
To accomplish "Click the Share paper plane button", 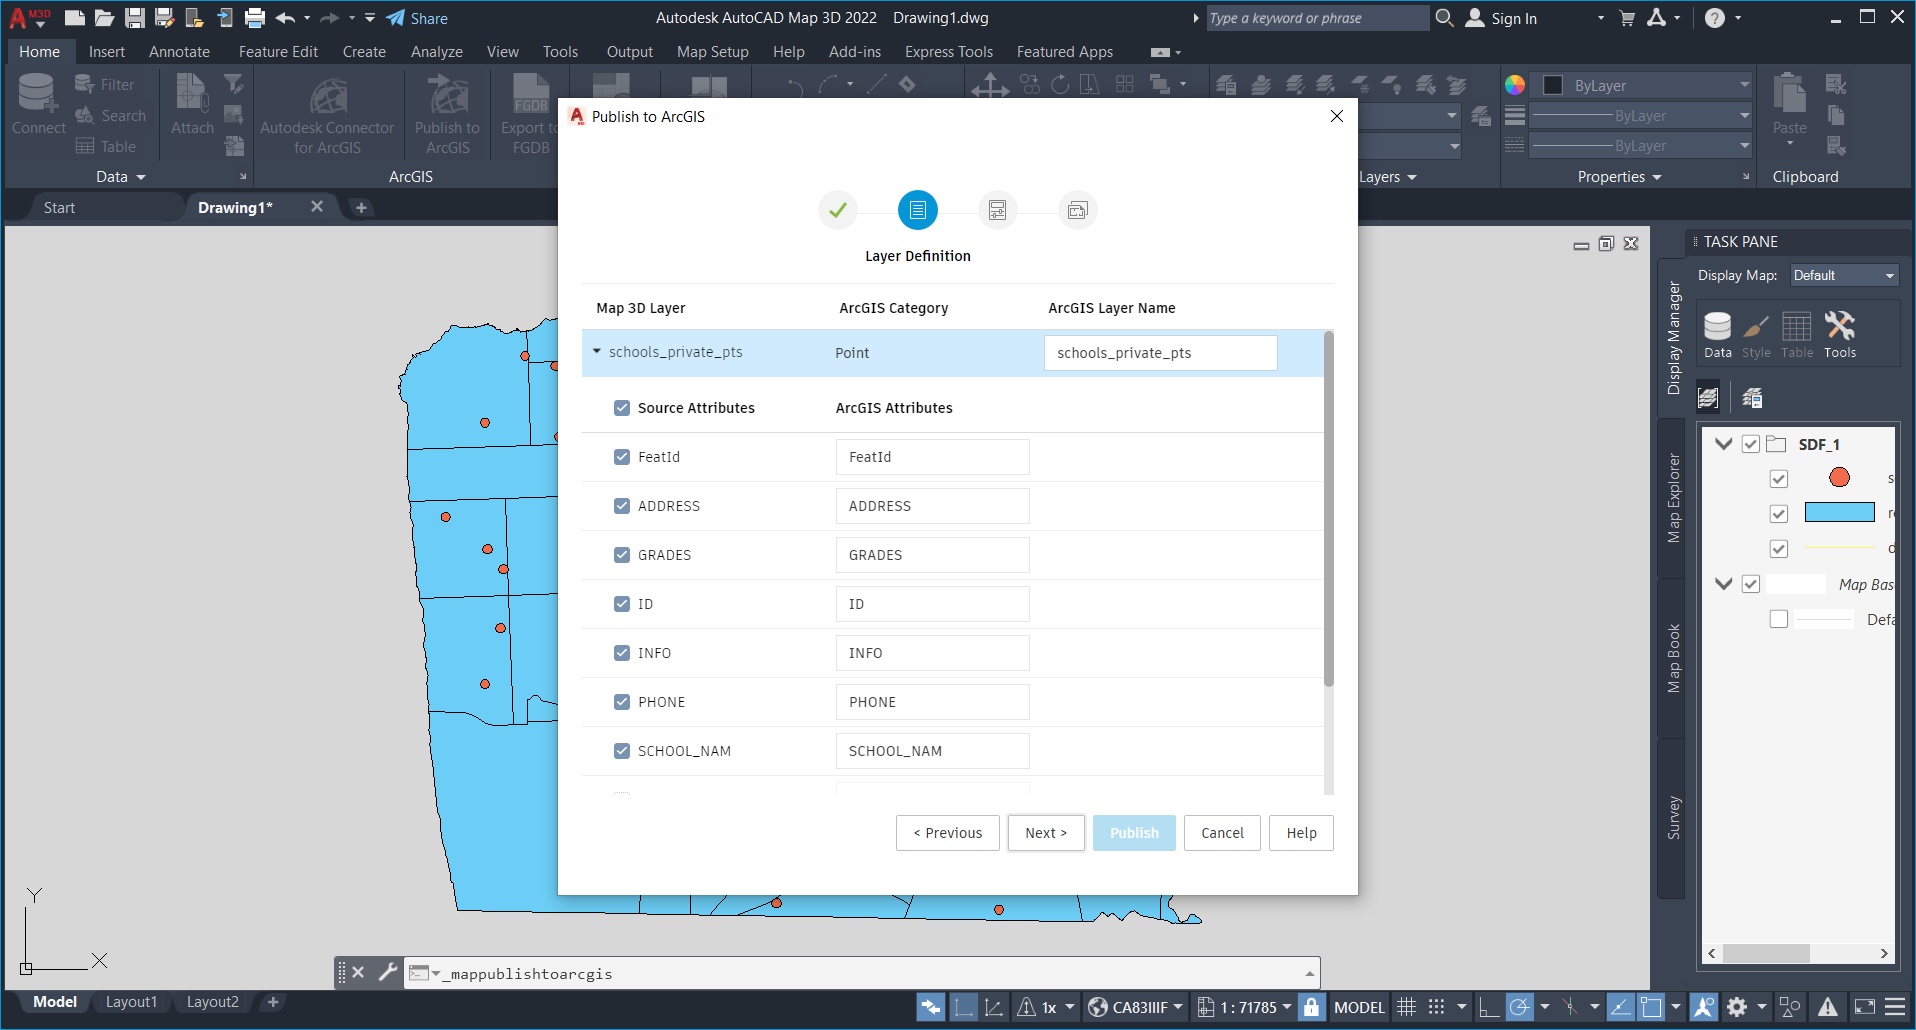I will click(x=417, y=18).
